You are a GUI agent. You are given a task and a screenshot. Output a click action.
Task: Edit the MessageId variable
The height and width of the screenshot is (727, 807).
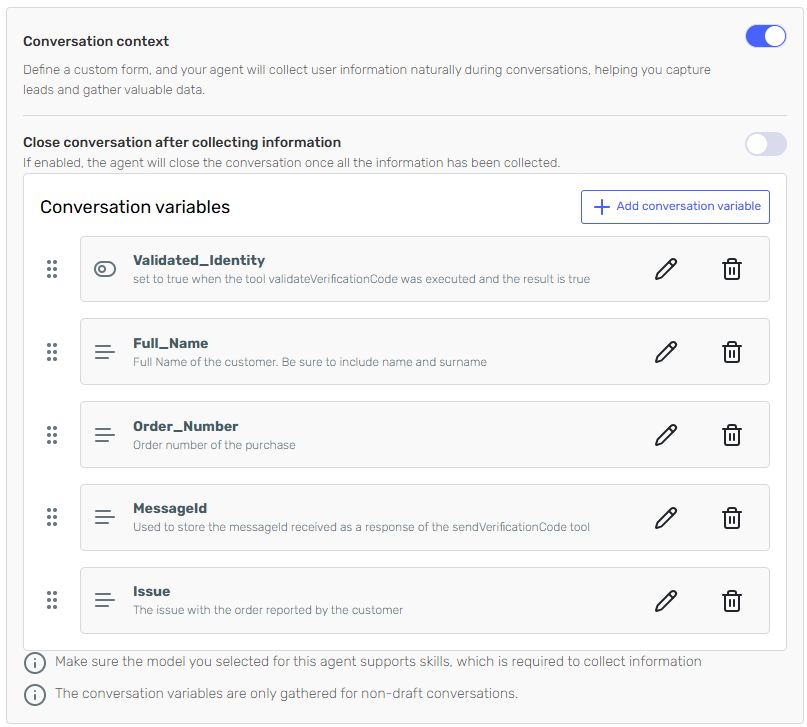click(x=666, y=517)
